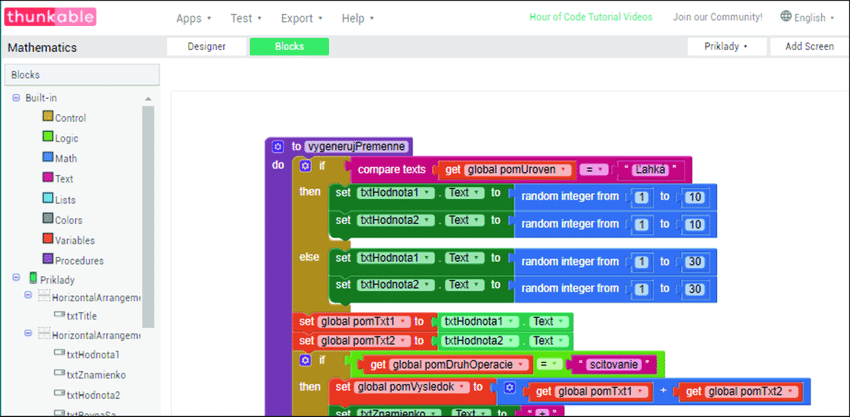The width and height of the screenshot is (850, 417).
Task: Click the Add Screen button
Action: point(809,47)
